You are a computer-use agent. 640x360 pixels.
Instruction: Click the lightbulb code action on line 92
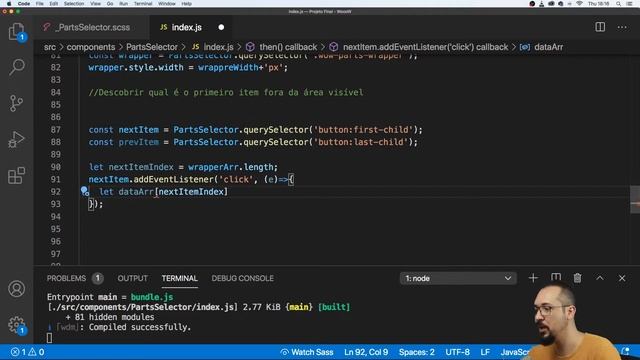[84, 191]
